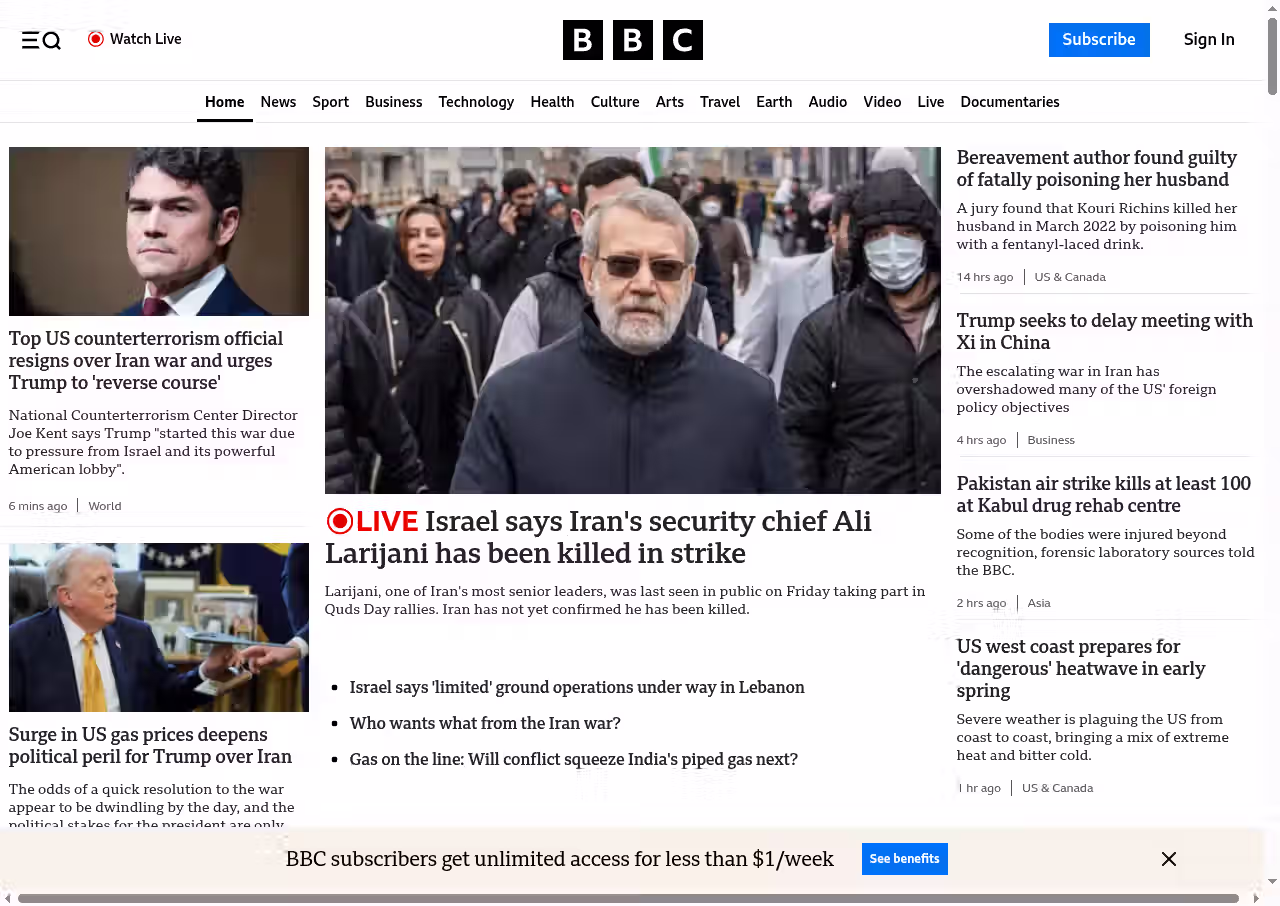Switch to the Technology section
Image resolution: width=1280 pixels, height=906 pixels.
pos(476,102)
